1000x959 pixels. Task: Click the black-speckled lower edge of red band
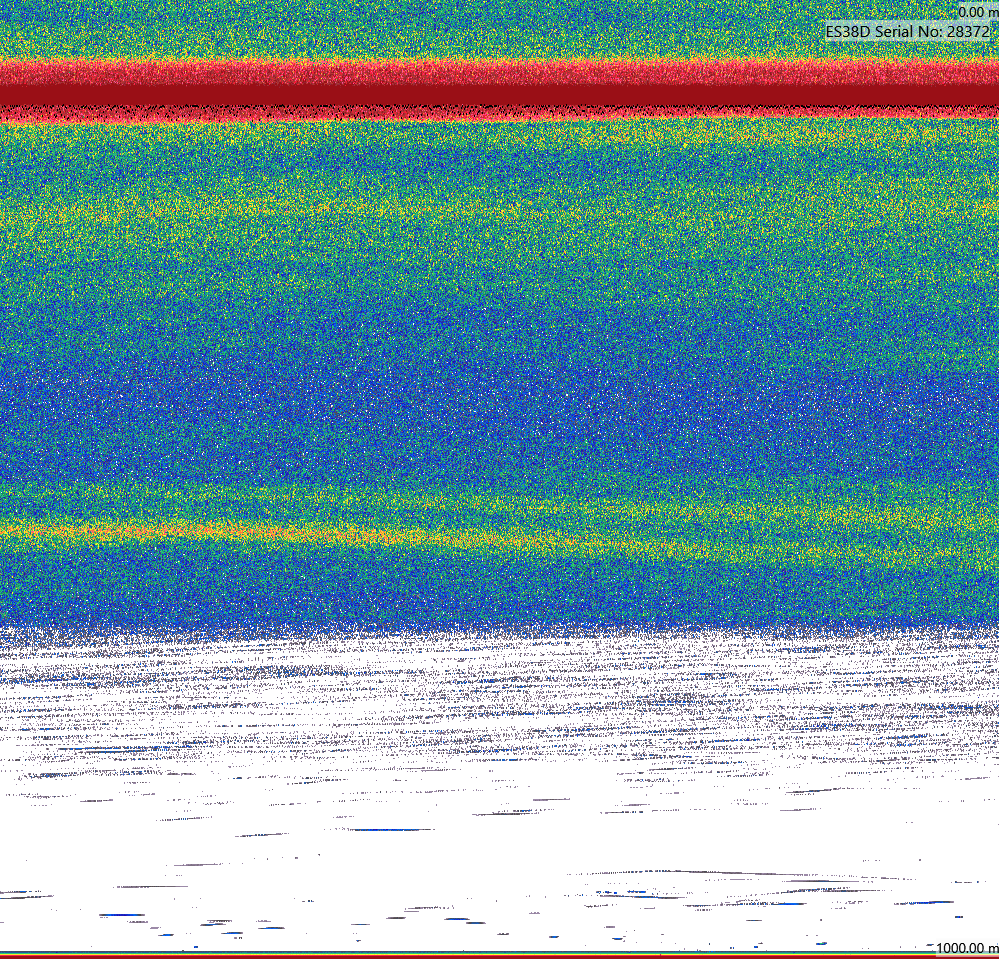click(x=500, y=112)
